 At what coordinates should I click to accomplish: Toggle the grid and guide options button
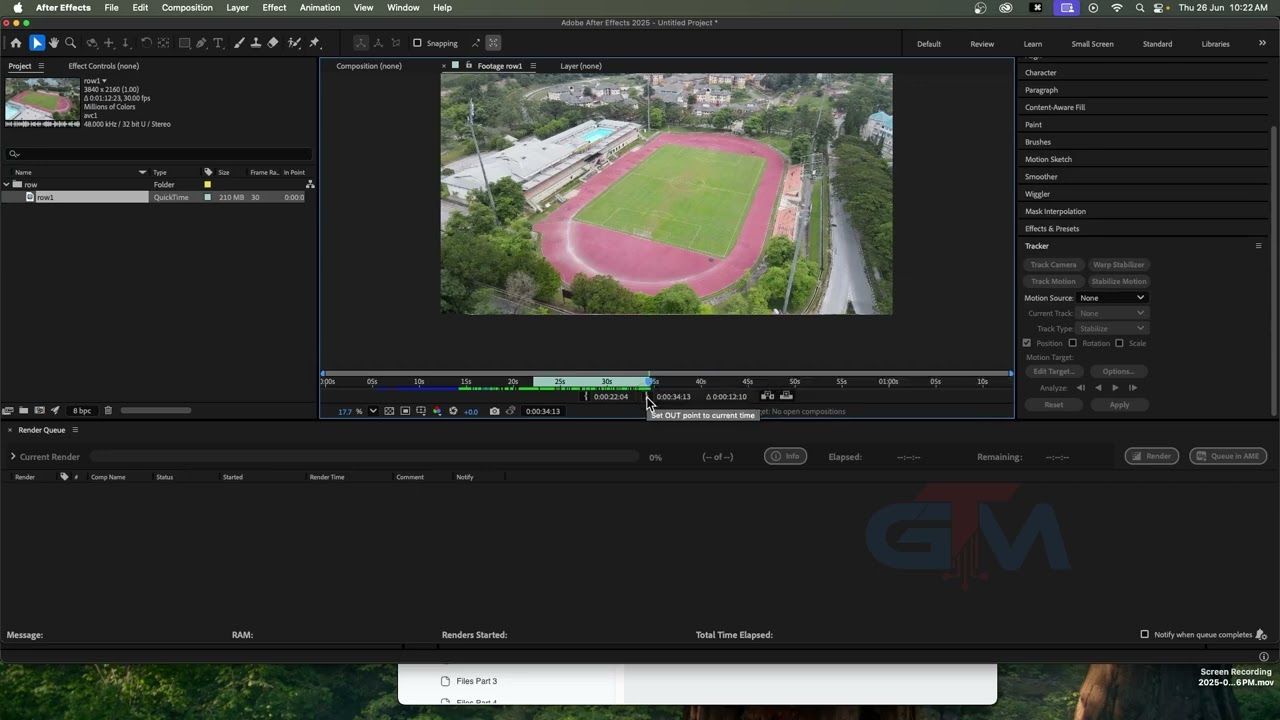[421, 411]
